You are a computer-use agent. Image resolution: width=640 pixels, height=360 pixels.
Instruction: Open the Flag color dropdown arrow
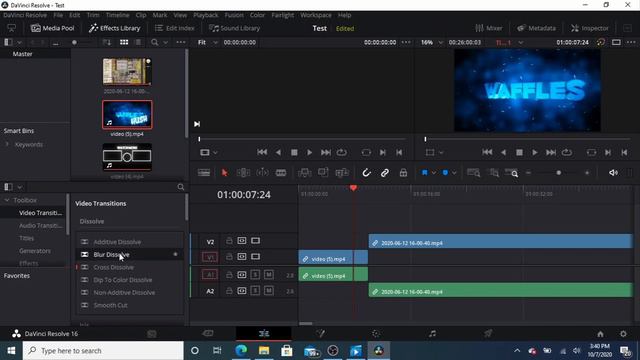(x=433, y=173)
